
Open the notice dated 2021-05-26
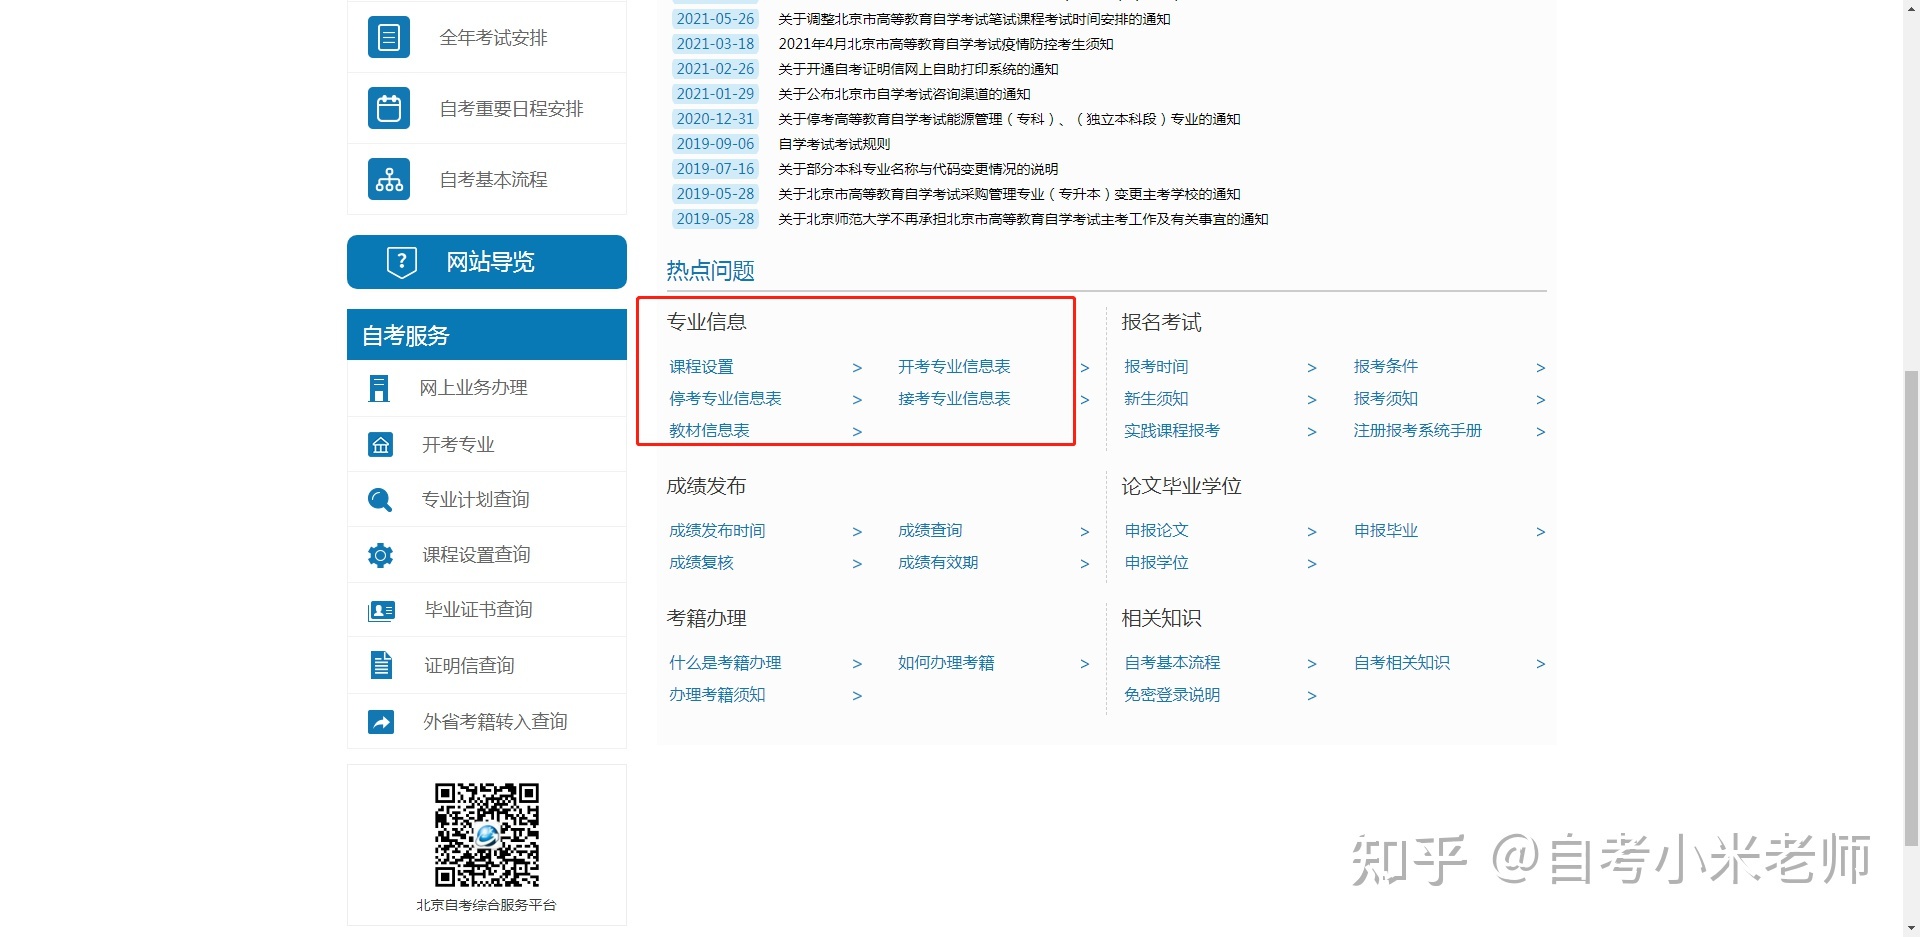(x=974, y=19)
